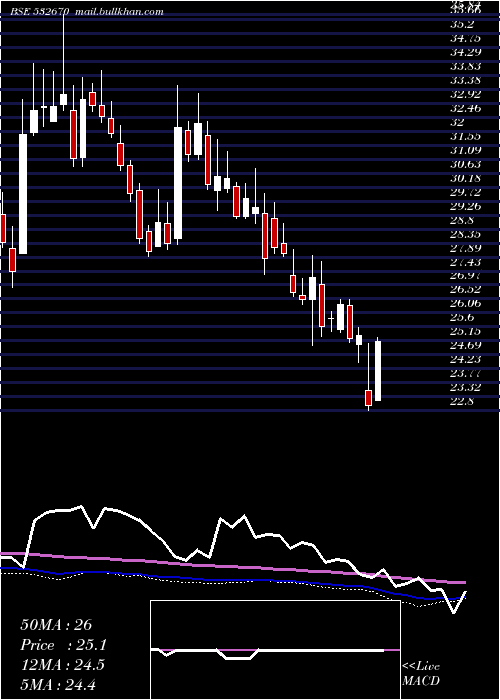Select the 33.38 price axis label
500x700 pixels.
click(x=465, y=80)
